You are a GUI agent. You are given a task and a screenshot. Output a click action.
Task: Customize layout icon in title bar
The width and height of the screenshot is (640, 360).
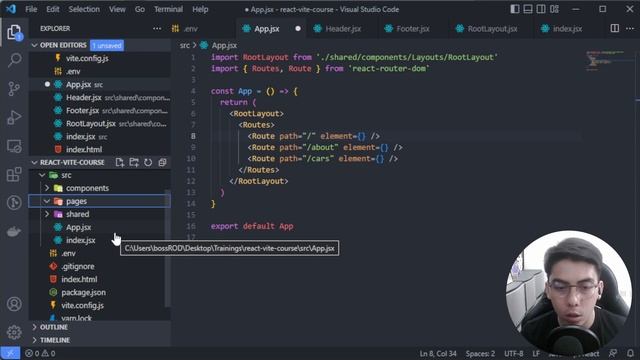[x=554, y=9]
